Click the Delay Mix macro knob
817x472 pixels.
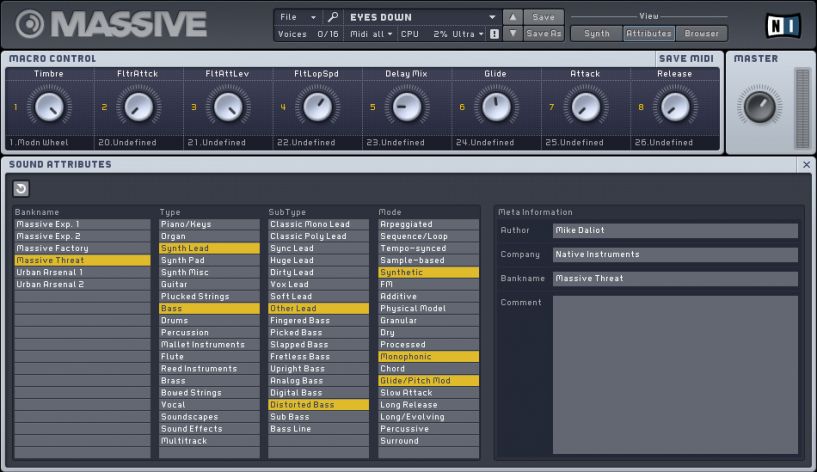click(406, 107)
